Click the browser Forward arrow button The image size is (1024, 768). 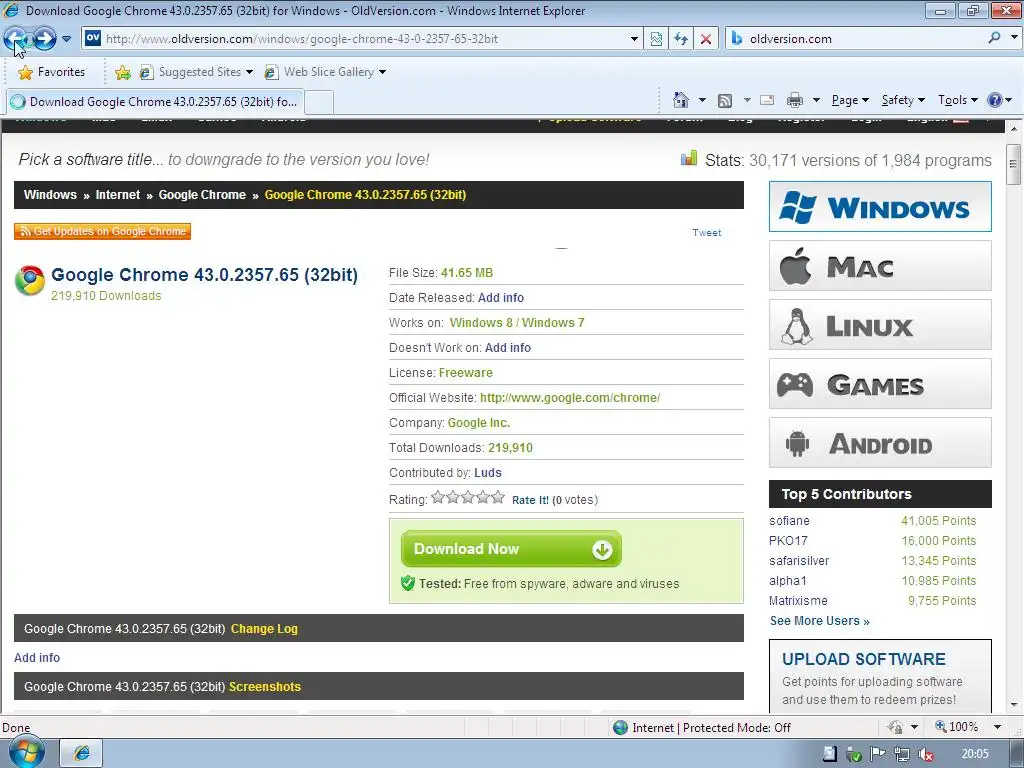44,39
